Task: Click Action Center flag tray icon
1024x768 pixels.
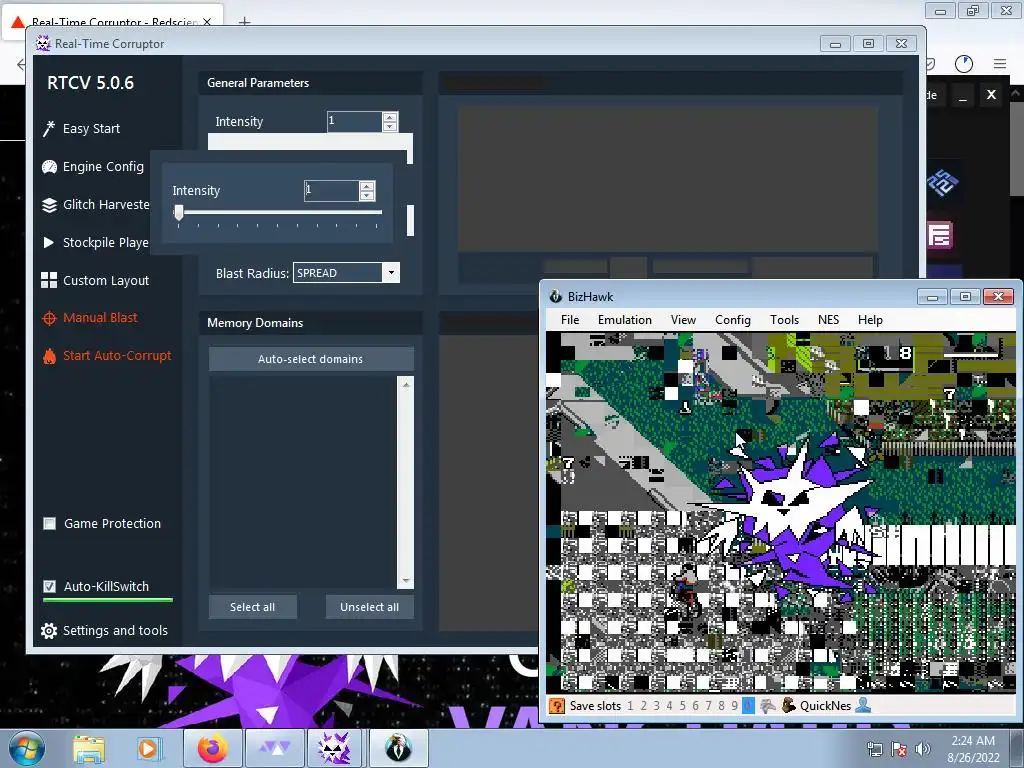Action: (899, 750)
